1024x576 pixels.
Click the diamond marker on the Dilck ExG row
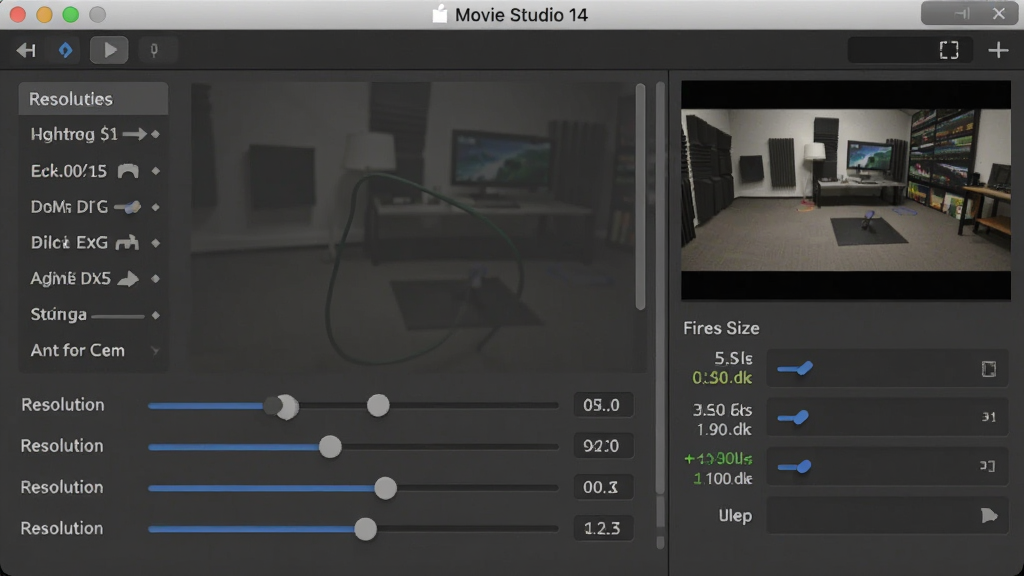(155, 243)
